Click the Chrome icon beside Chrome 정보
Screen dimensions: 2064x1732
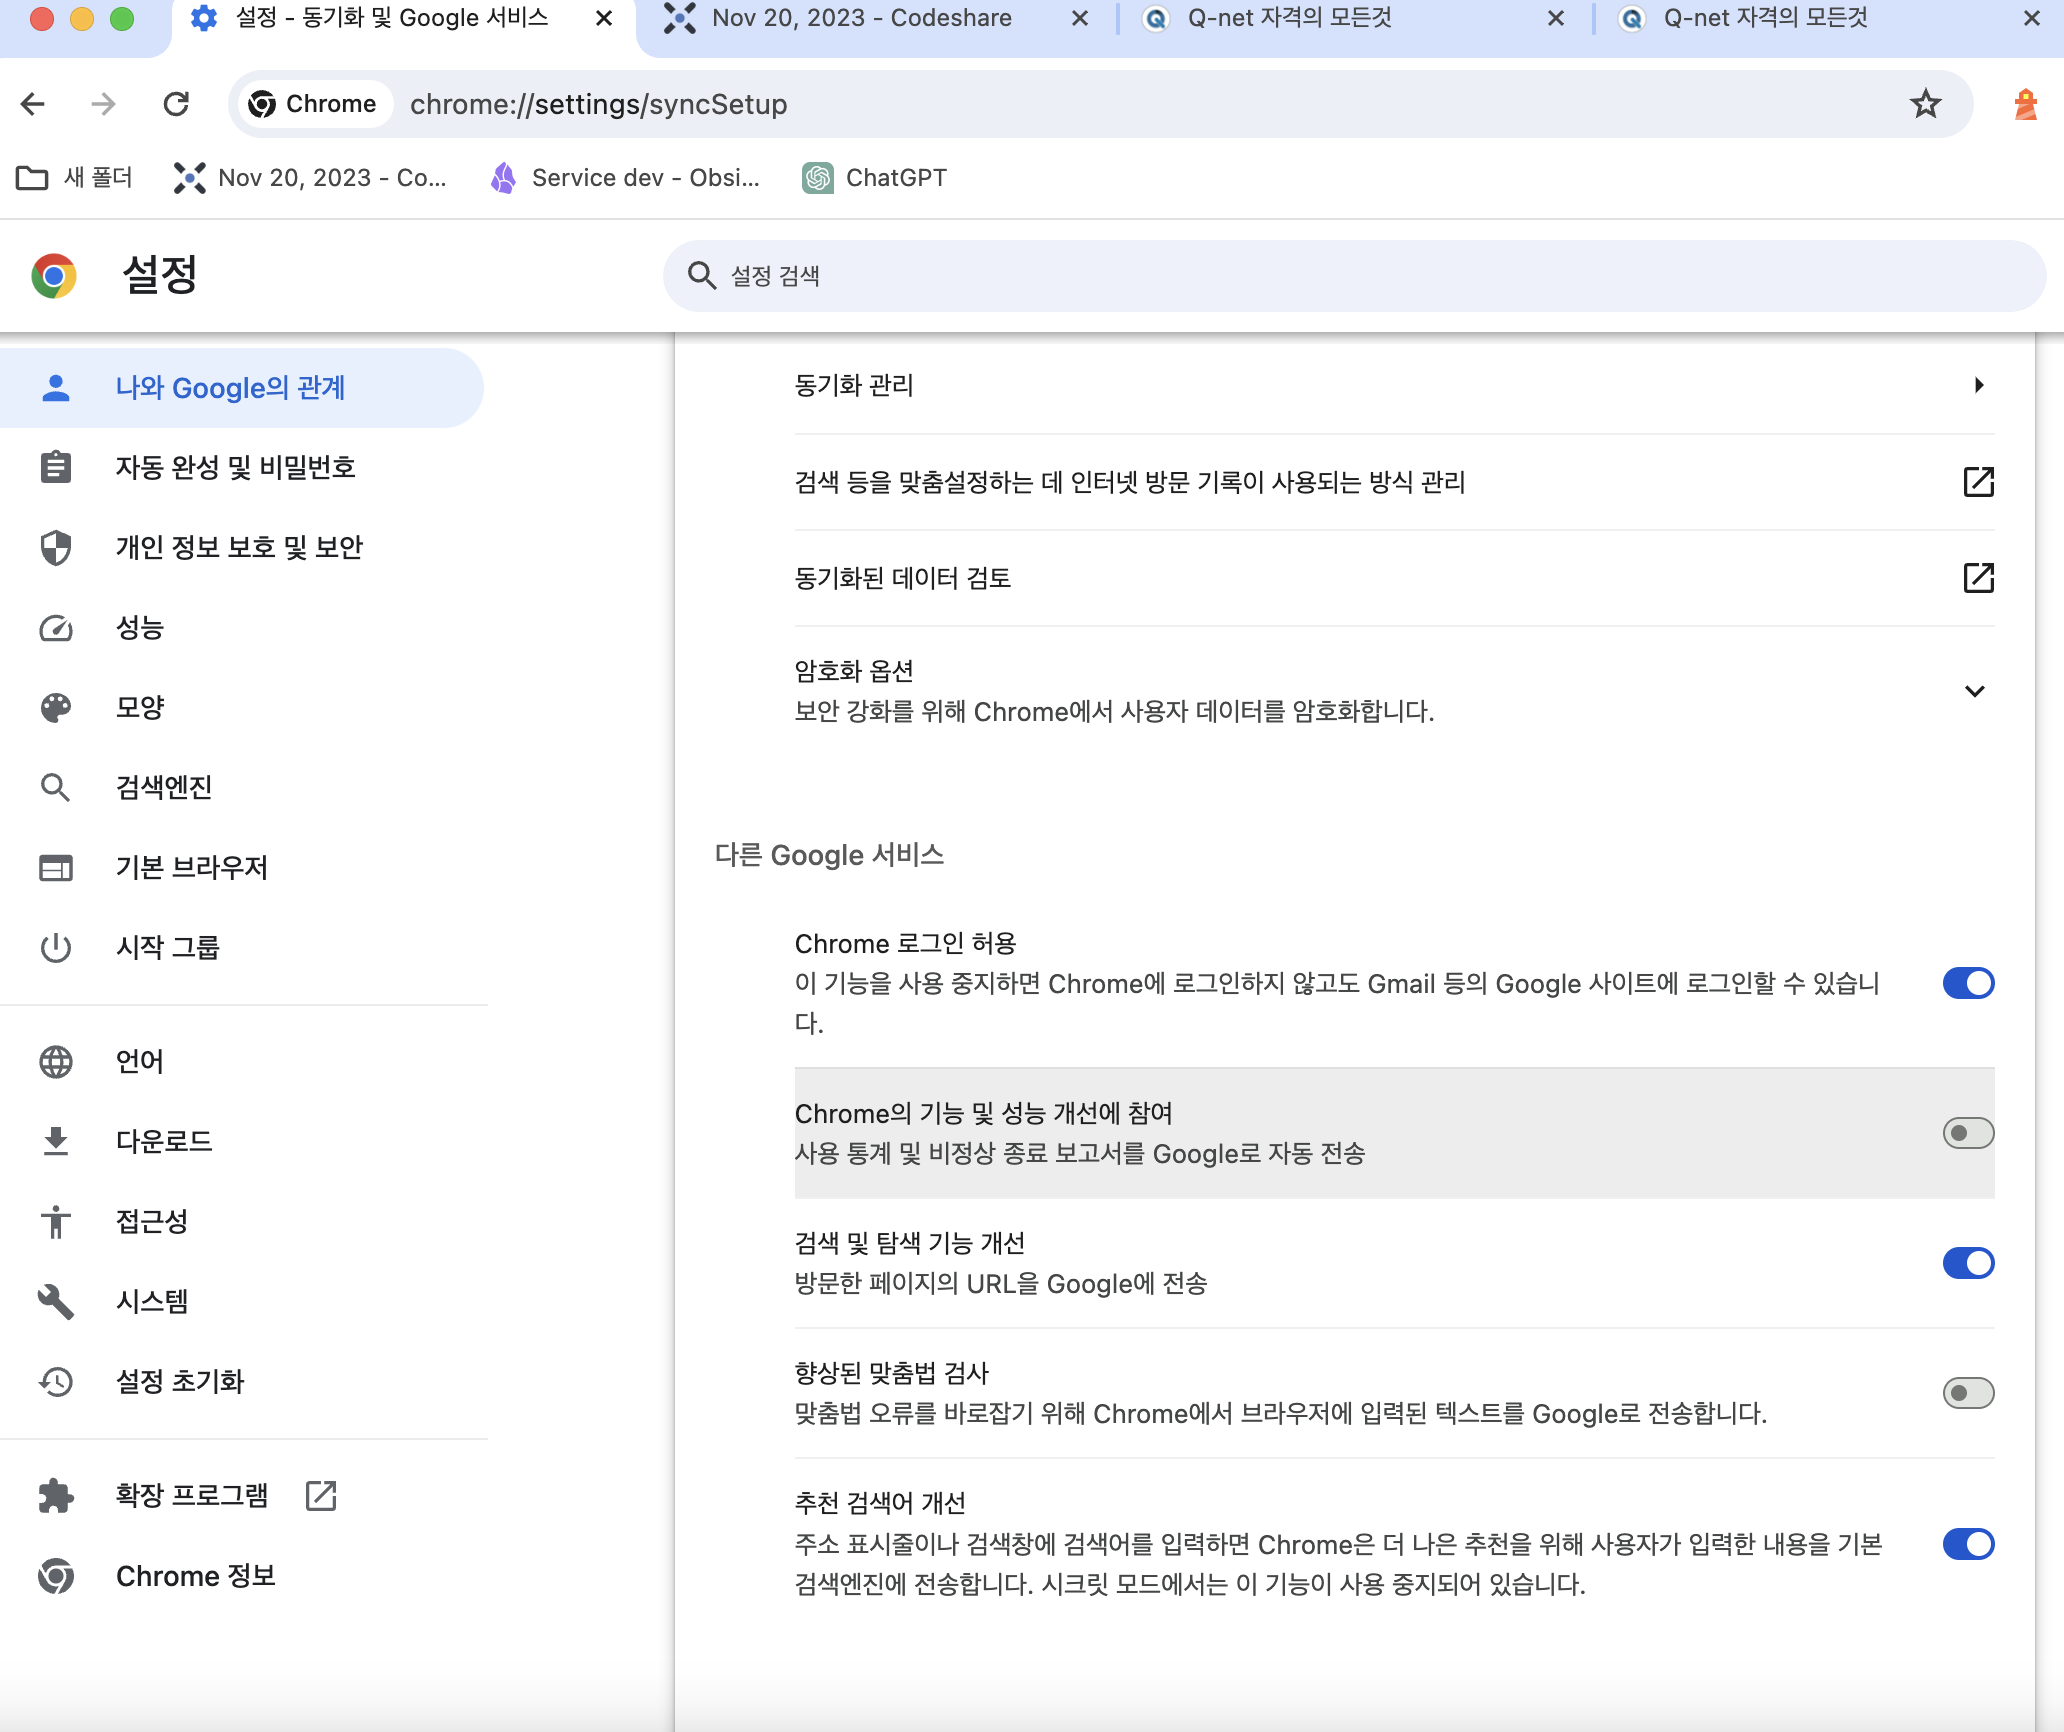(56, 1576)
